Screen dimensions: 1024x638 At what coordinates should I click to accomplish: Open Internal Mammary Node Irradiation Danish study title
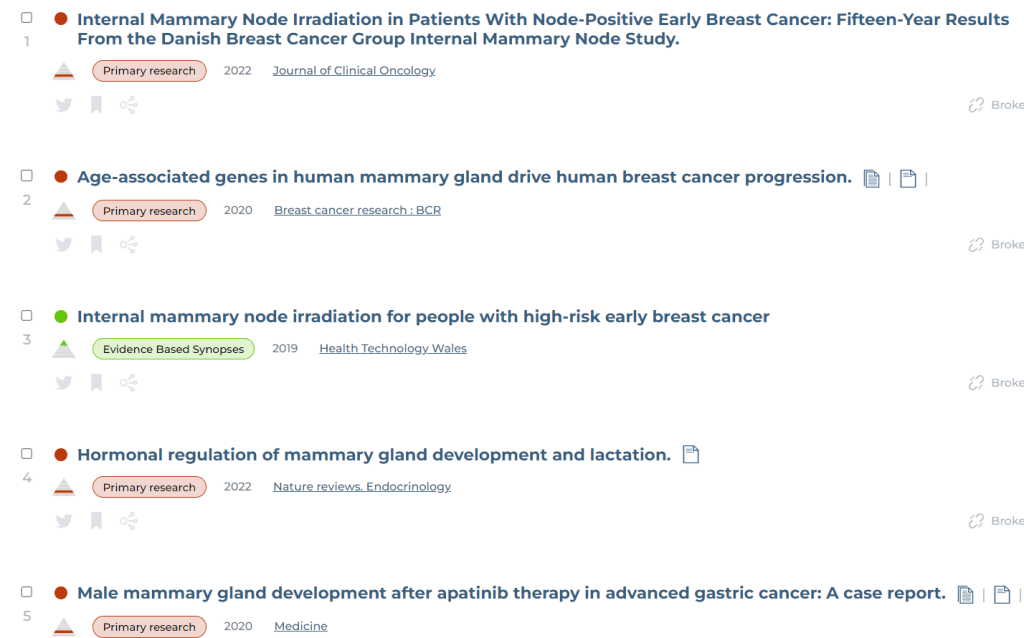(x=543, y=29)
